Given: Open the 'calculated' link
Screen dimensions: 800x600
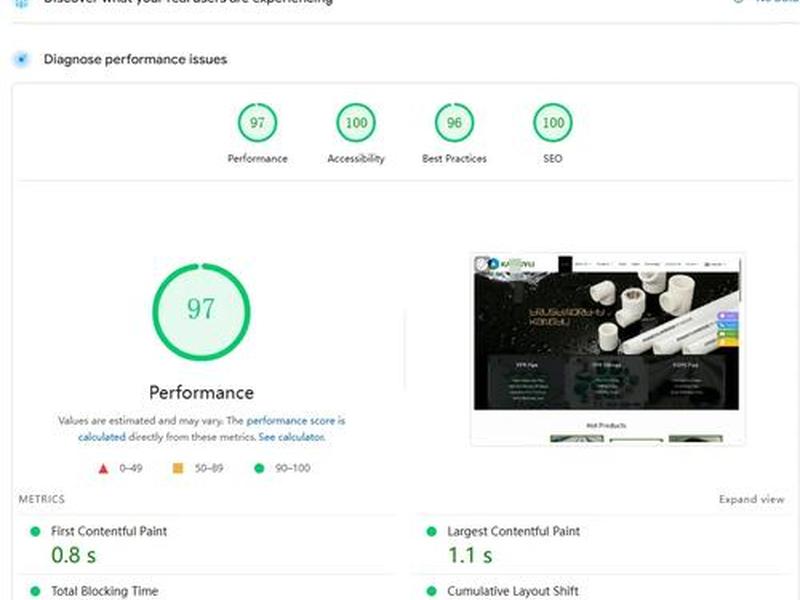Looking at the screenshot, I should tap(102, 437).
